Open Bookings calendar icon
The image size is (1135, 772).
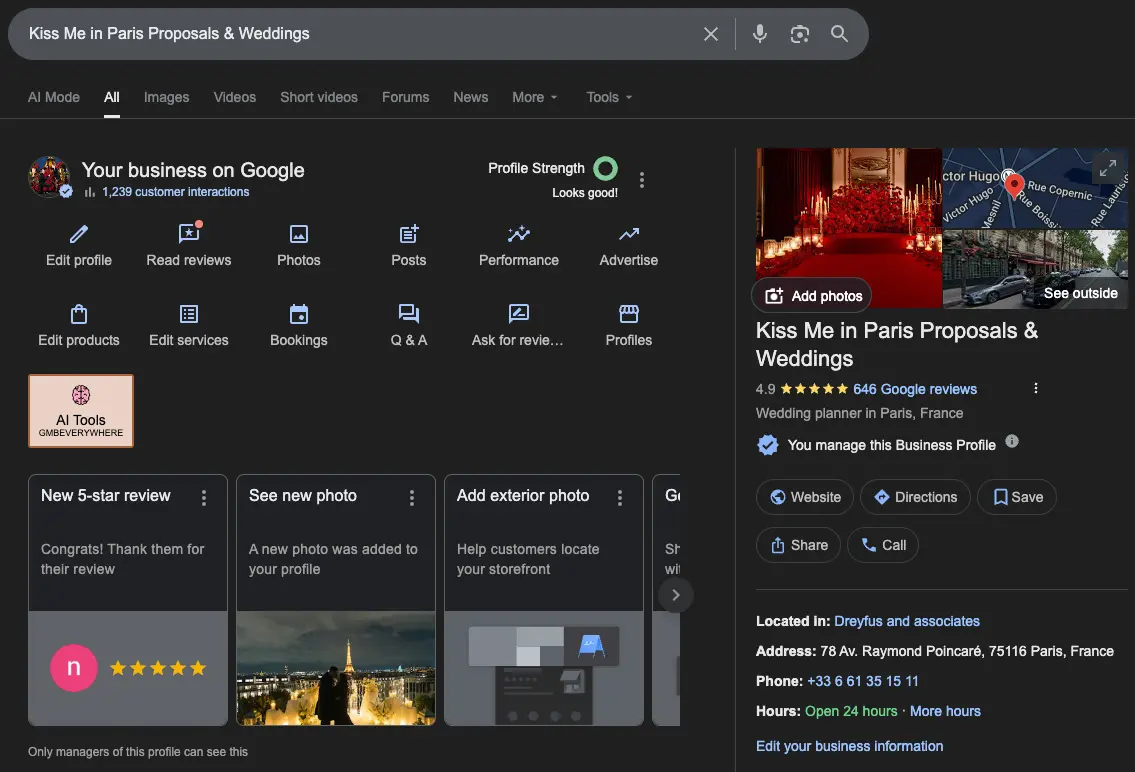click(298, 313)
